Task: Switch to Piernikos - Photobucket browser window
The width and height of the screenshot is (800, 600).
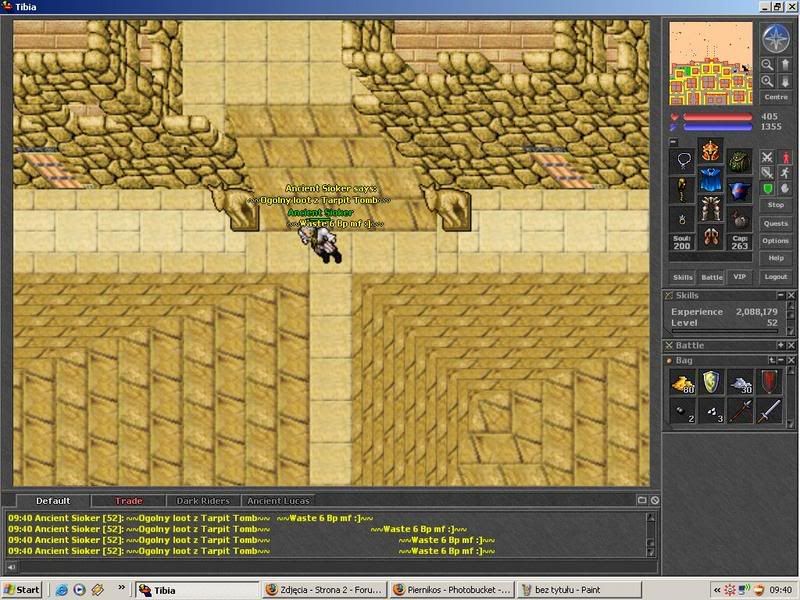Action: tap(452, 590)
